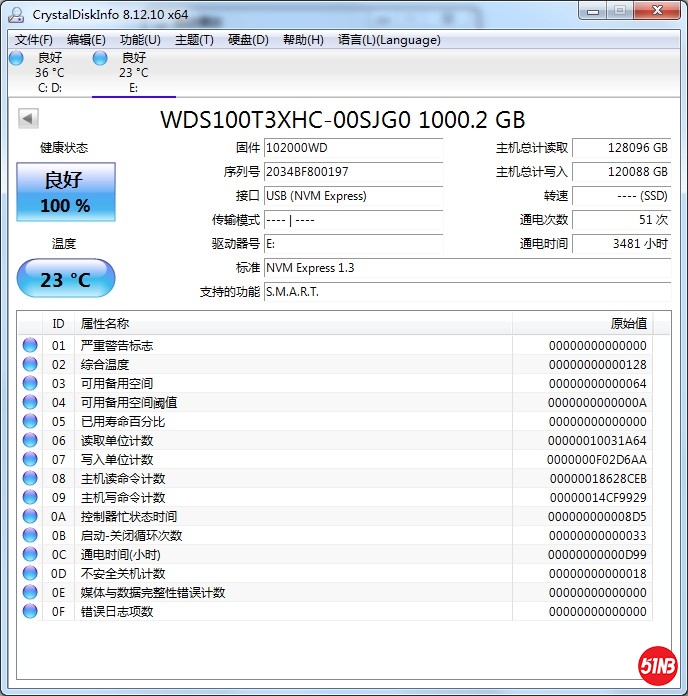Image resolution: width=688 pixels, height=696 pixels.
Task: Click status dot for row 0E 媒体与数据完整性错误计数
Action: tap(30, 592)
